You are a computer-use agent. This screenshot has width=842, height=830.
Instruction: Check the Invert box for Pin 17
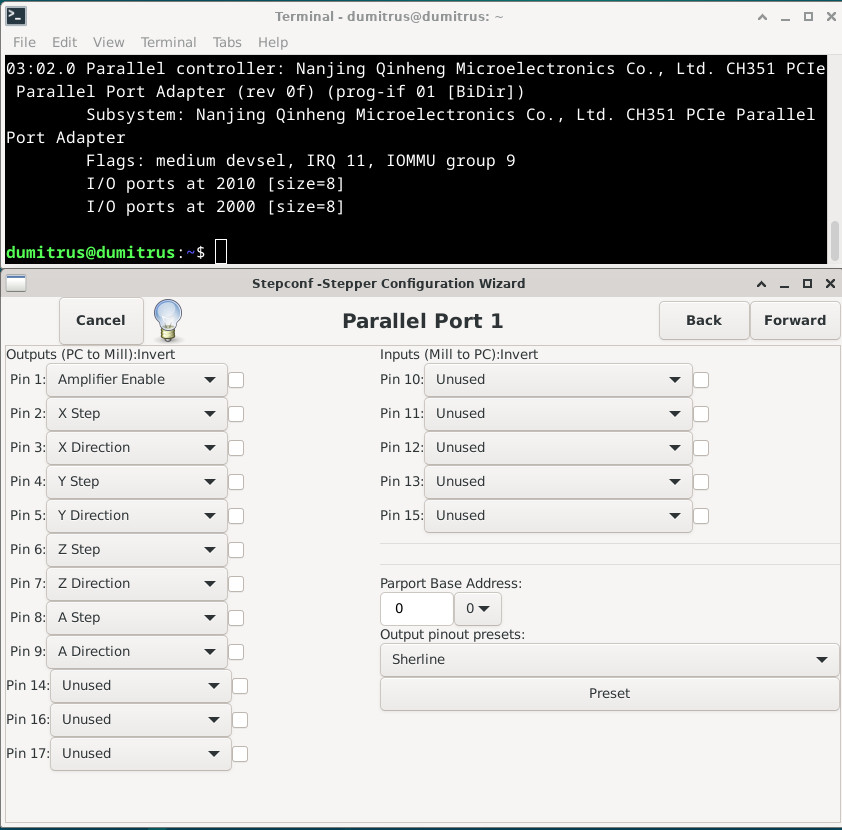(240, 754)
